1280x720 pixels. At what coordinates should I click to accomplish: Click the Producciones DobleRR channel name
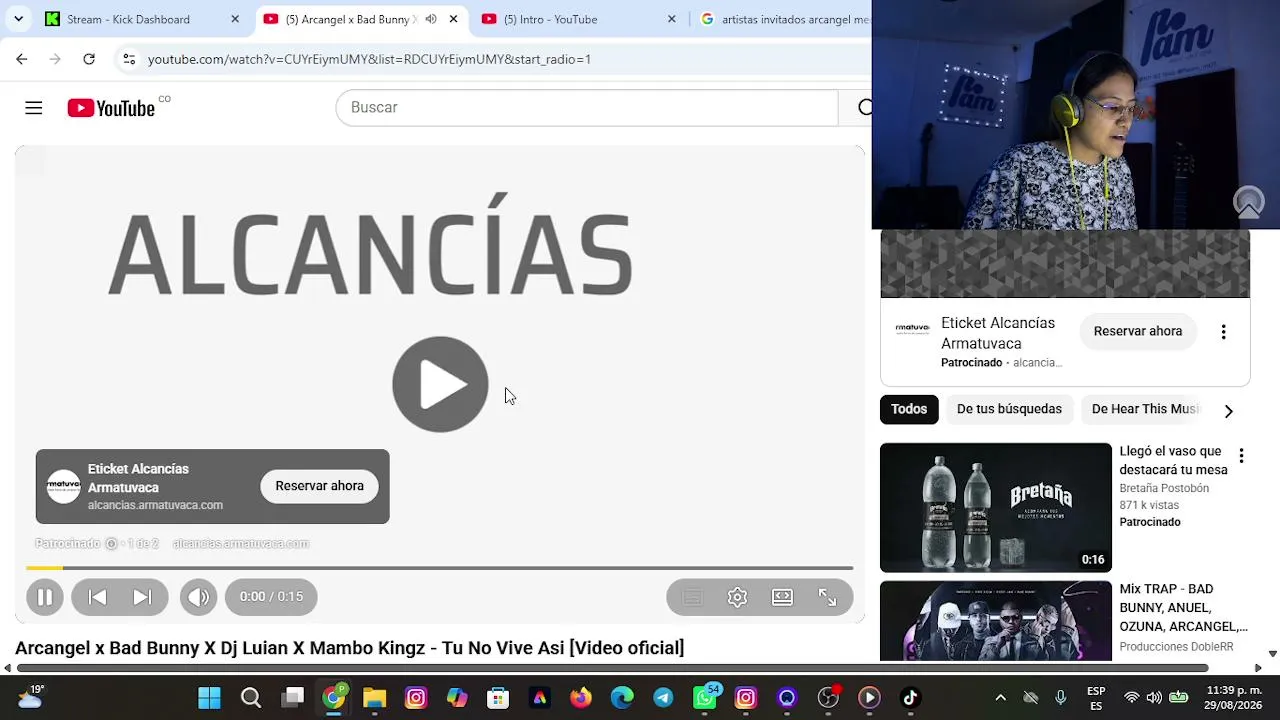1177,647
